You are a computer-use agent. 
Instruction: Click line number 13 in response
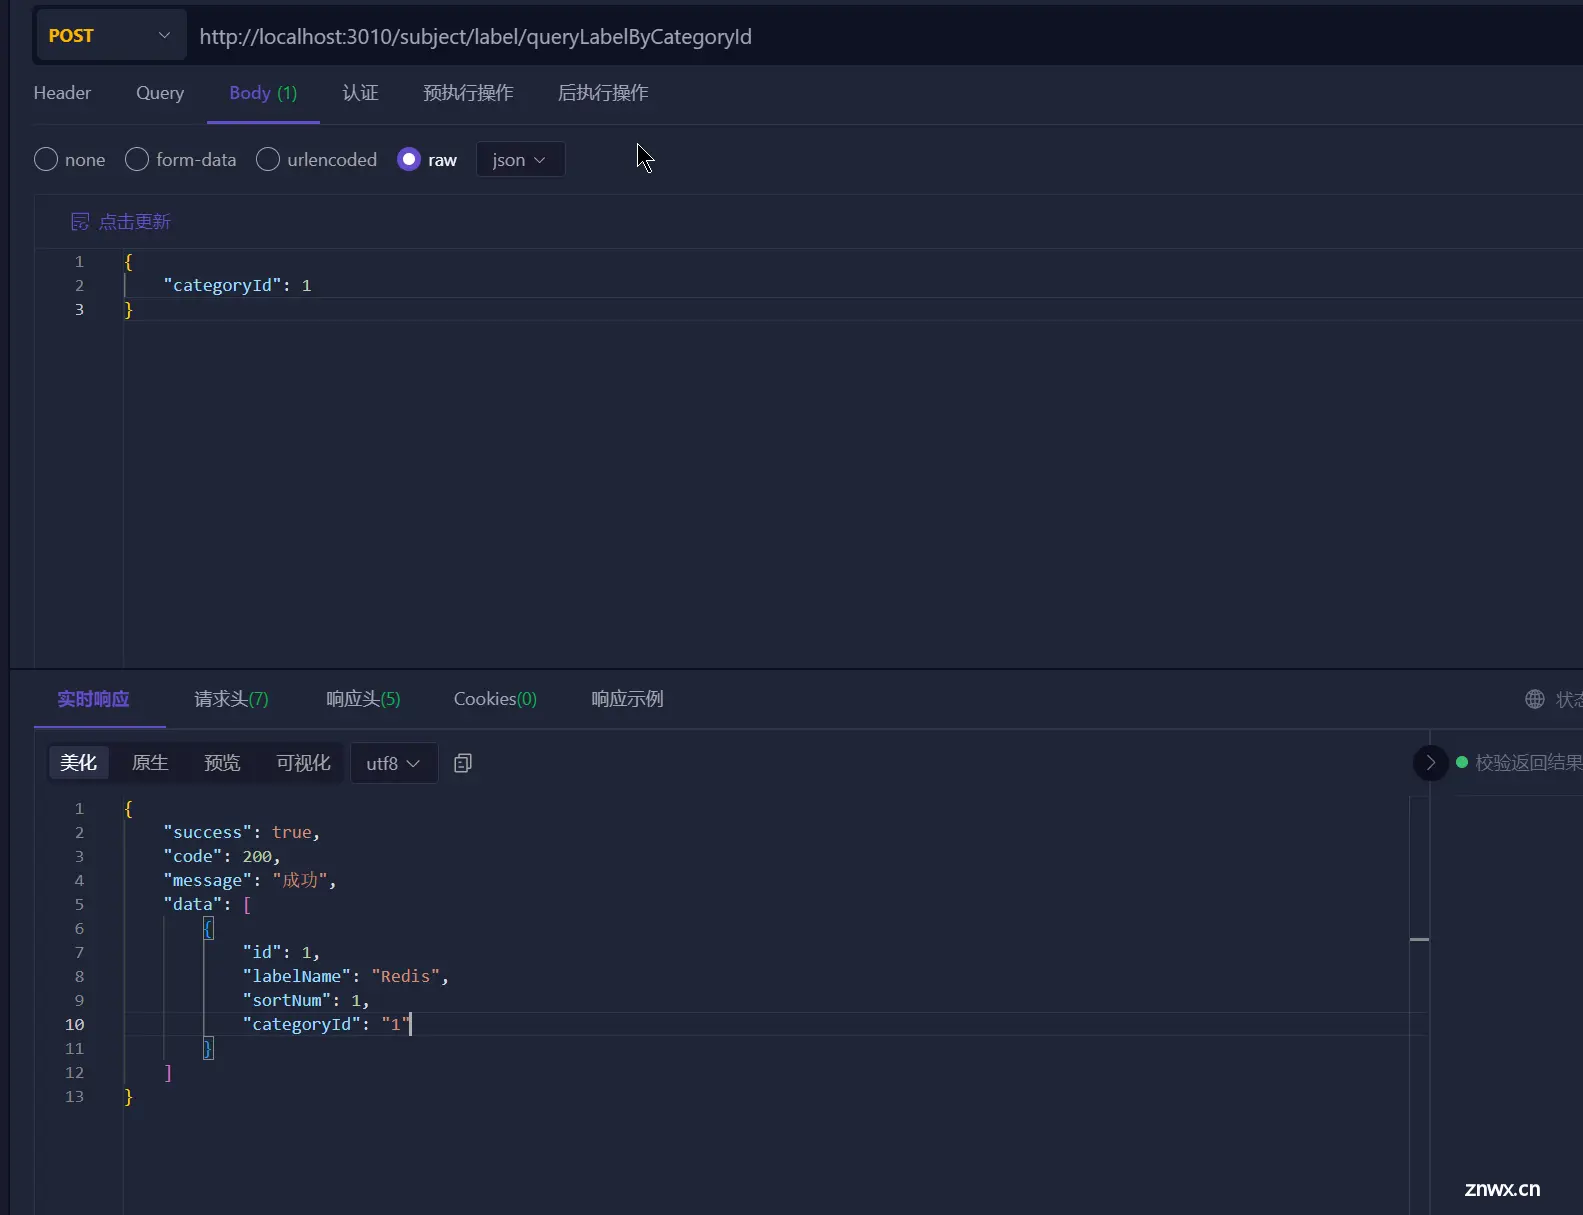(75, 1096)
